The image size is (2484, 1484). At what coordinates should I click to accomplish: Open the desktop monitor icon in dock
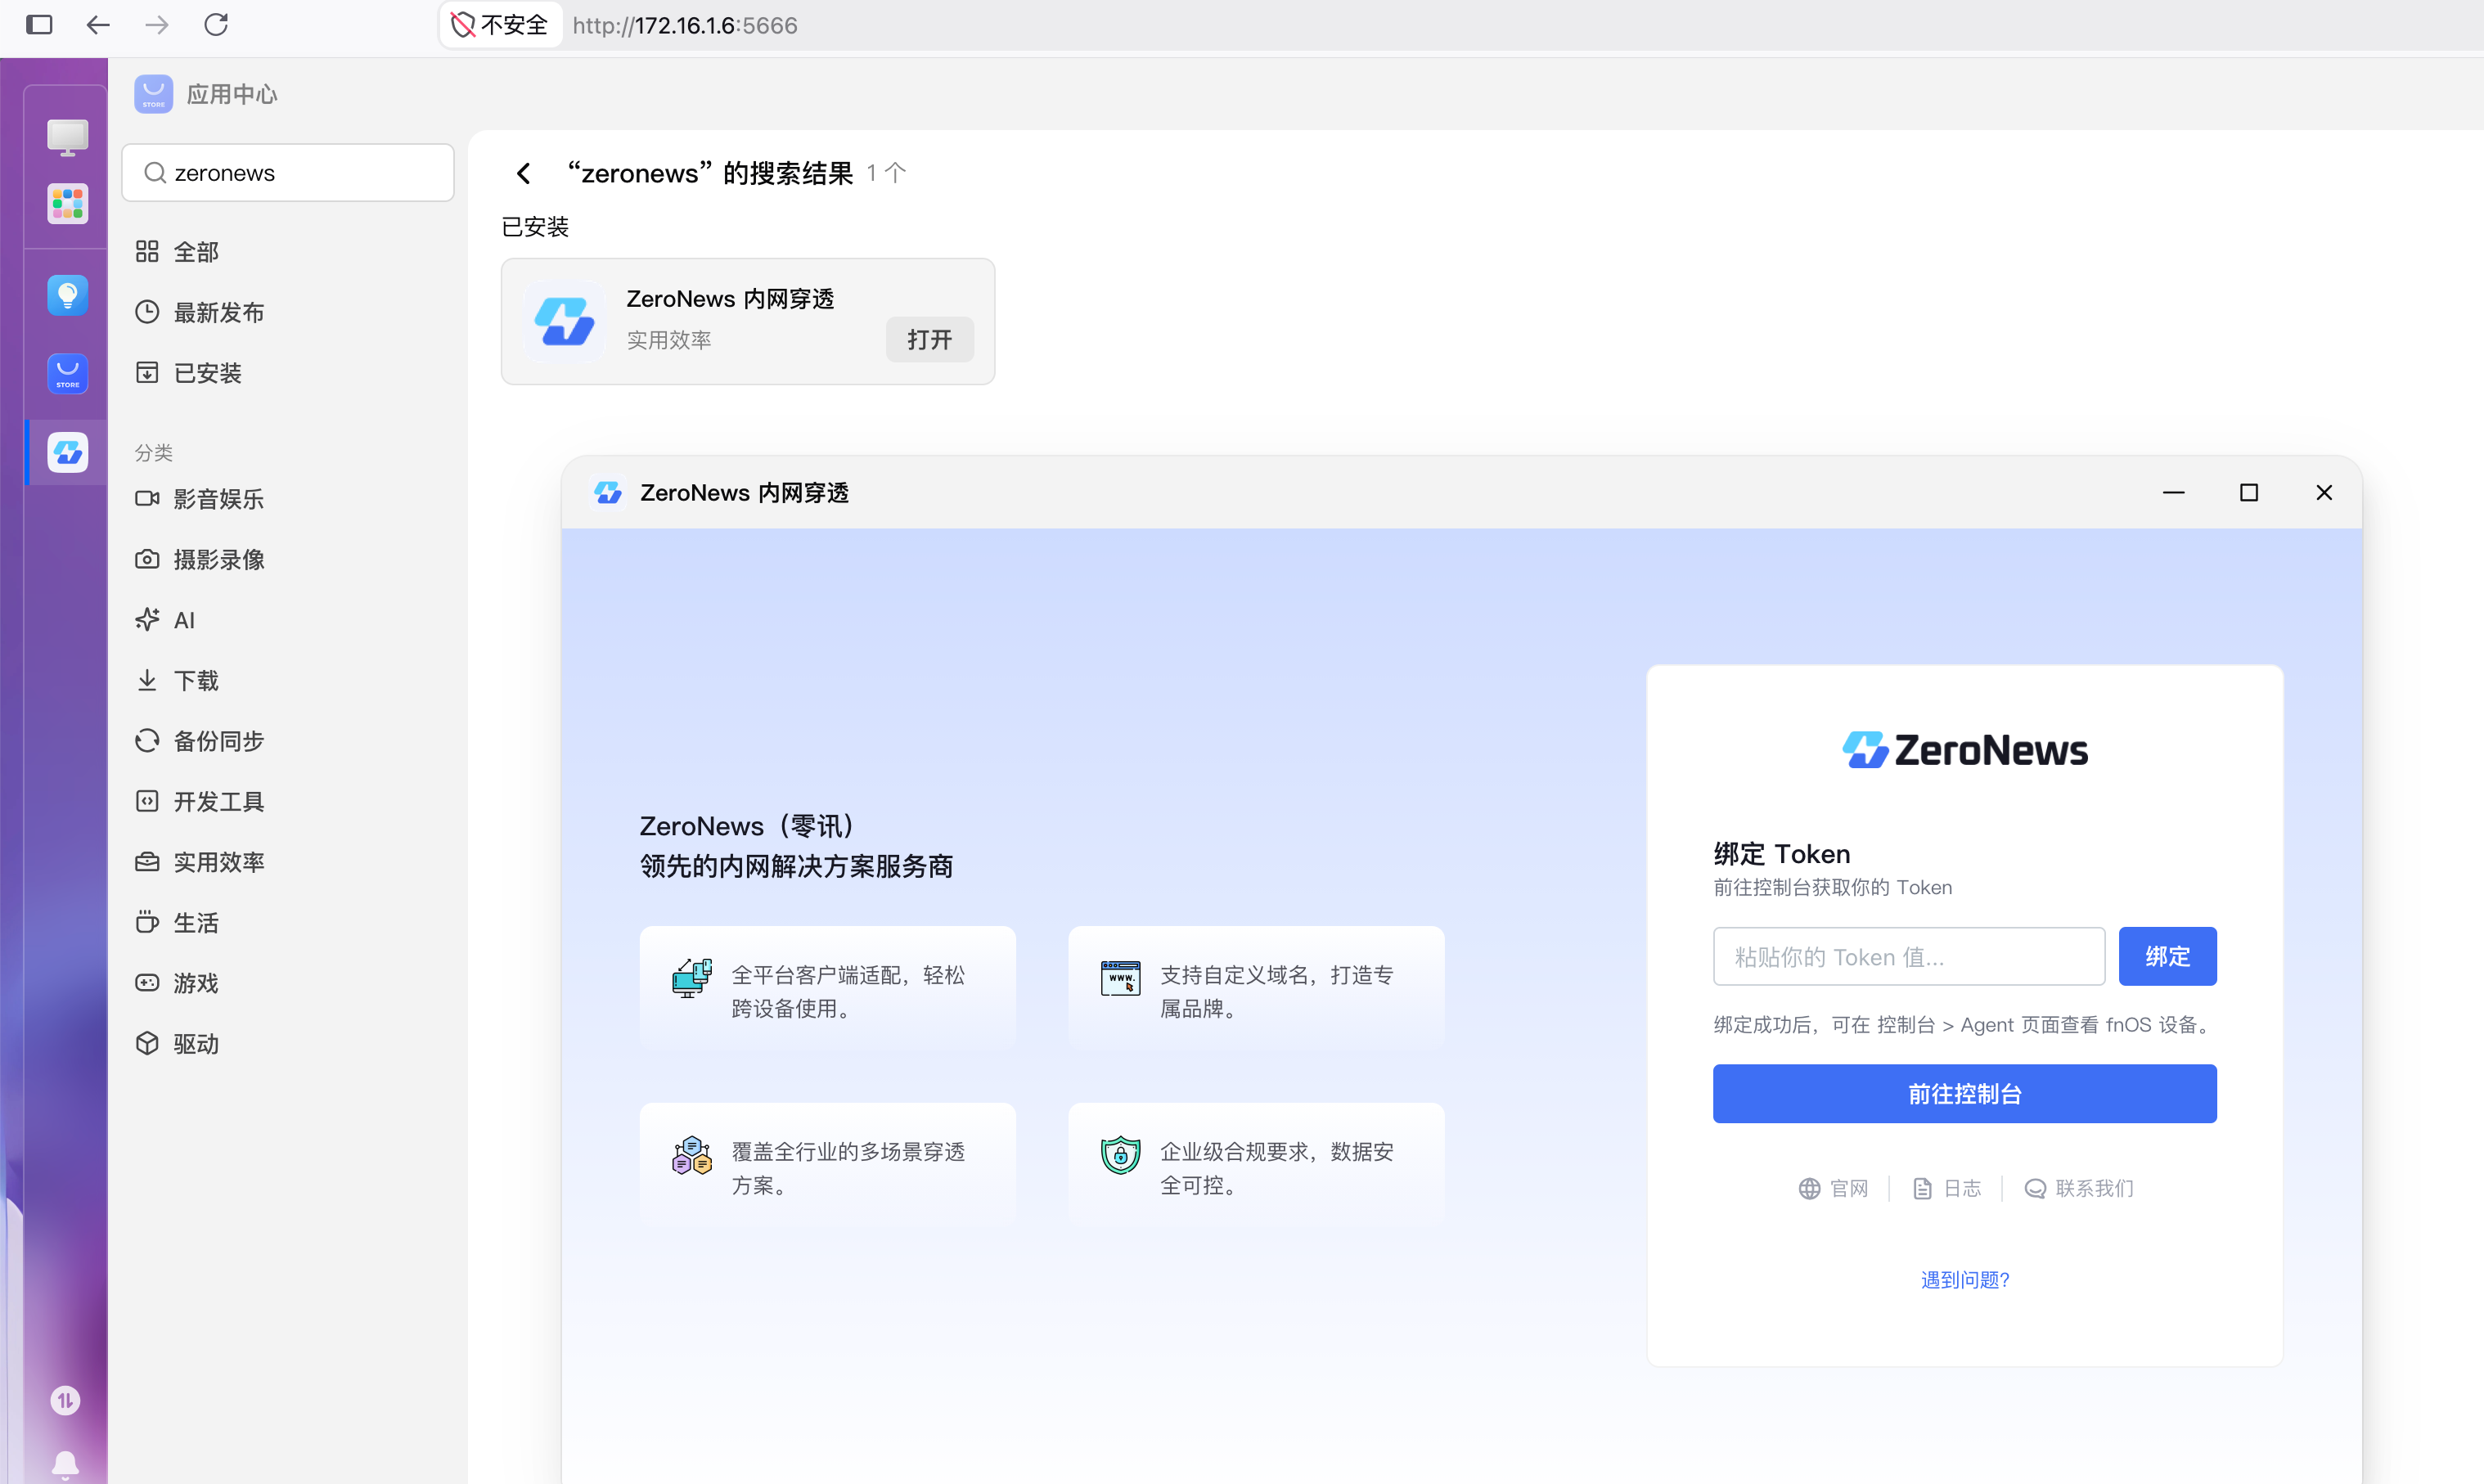tap(67, 137)
